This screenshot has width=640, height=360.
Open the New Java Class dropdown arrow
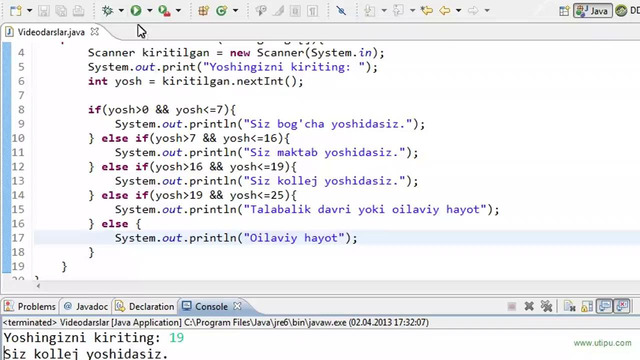click(x=236, y=11)
